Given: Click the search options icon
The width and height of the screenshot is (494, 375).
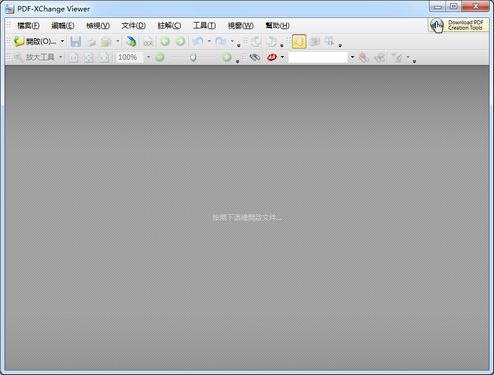Looking at the screenshot, I should (x=397, y=58).
